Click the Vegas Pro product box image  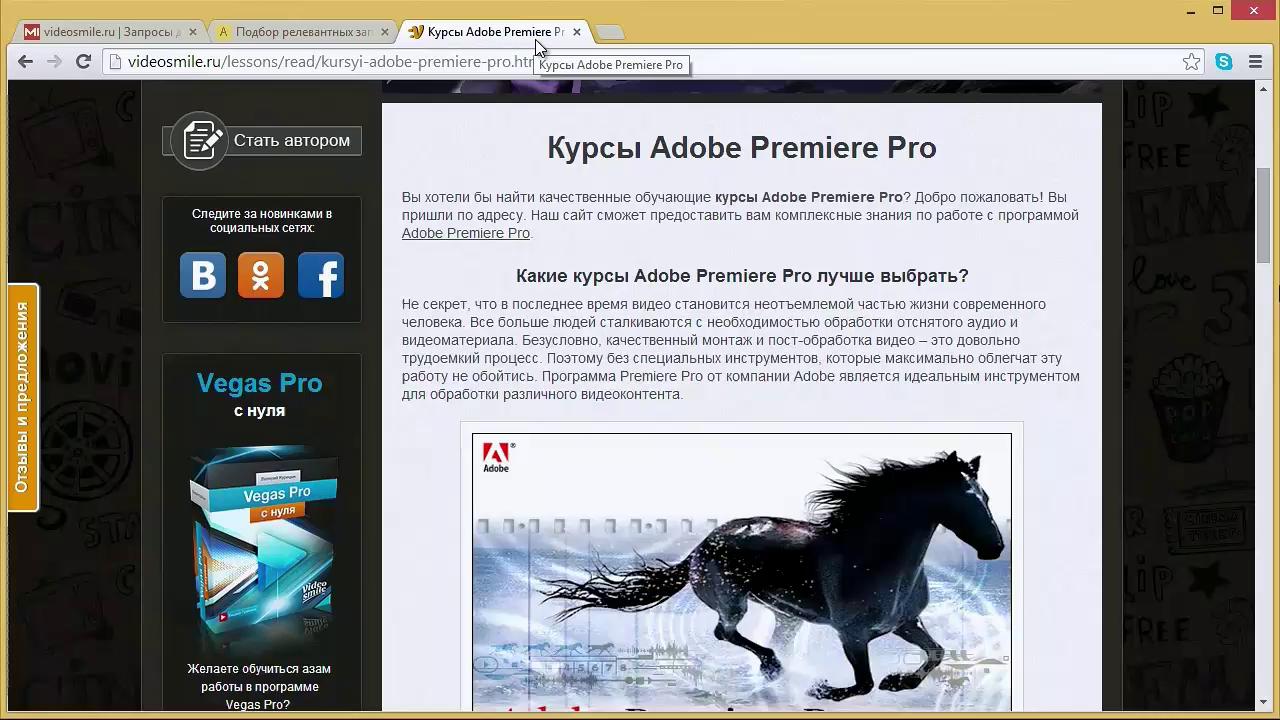262,545
